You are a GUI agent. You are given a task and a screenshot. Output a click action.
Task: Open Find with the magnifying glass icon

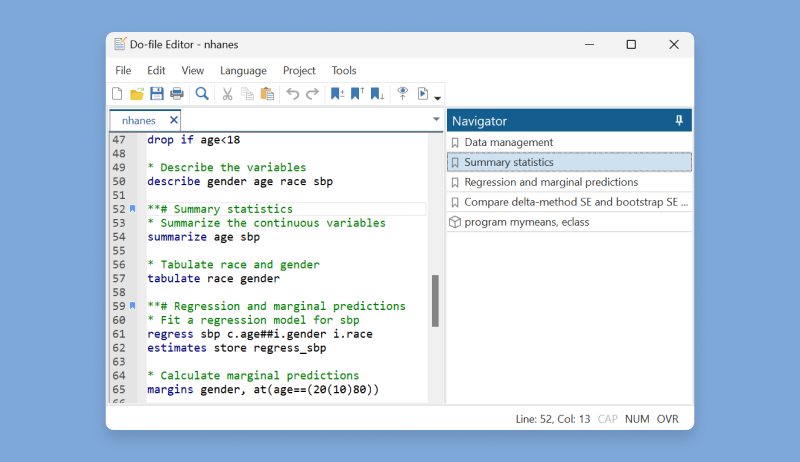(x=202, y=94)
